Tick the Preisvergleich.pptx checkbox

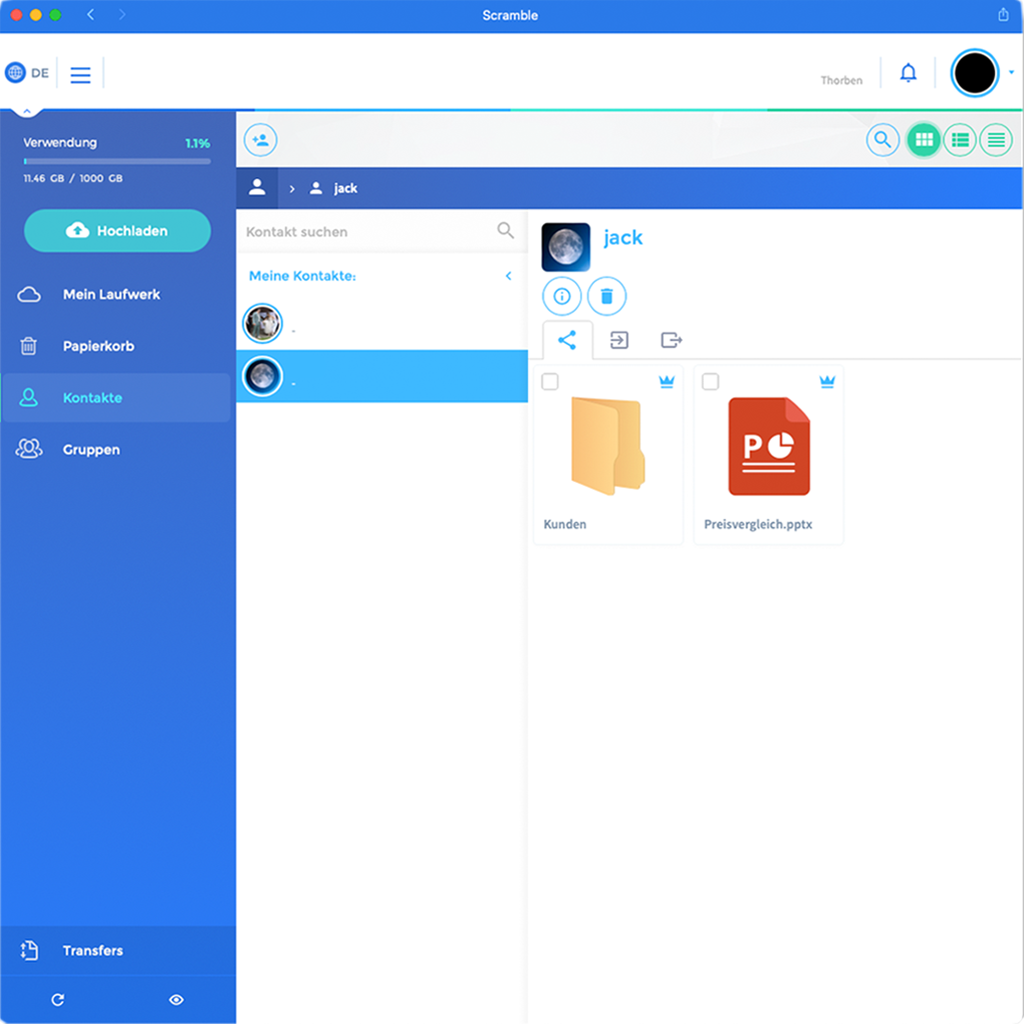711,381
